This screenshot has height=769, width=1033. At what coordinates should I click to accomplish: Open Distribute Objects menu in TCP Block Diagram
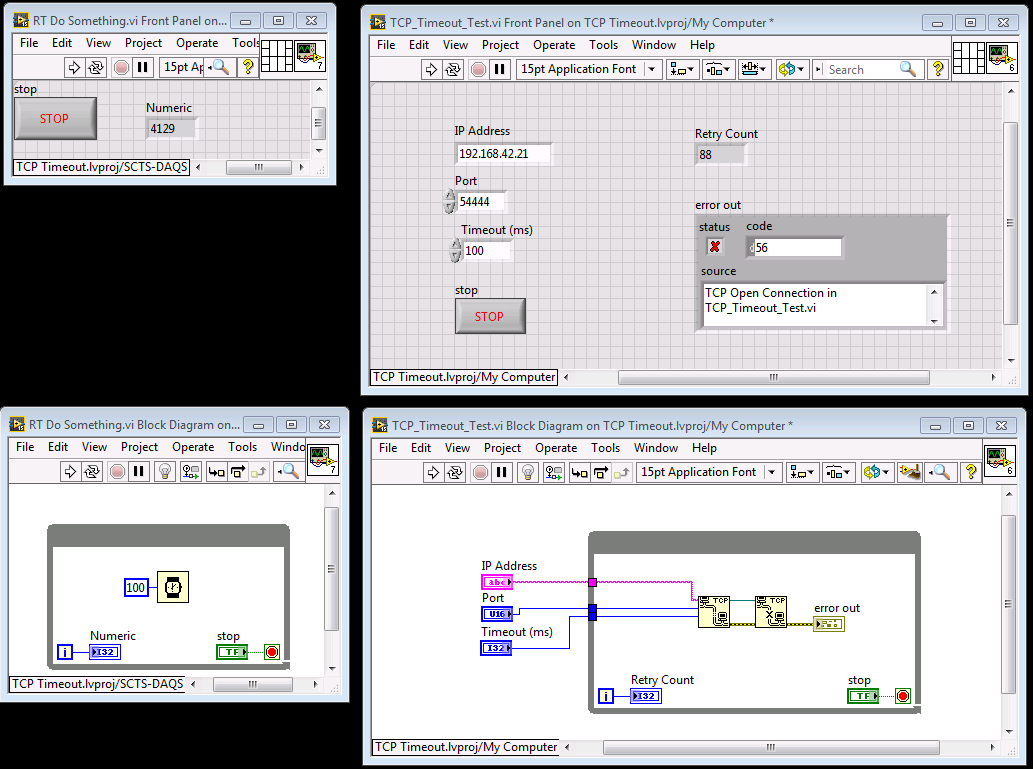pos(838,472)
